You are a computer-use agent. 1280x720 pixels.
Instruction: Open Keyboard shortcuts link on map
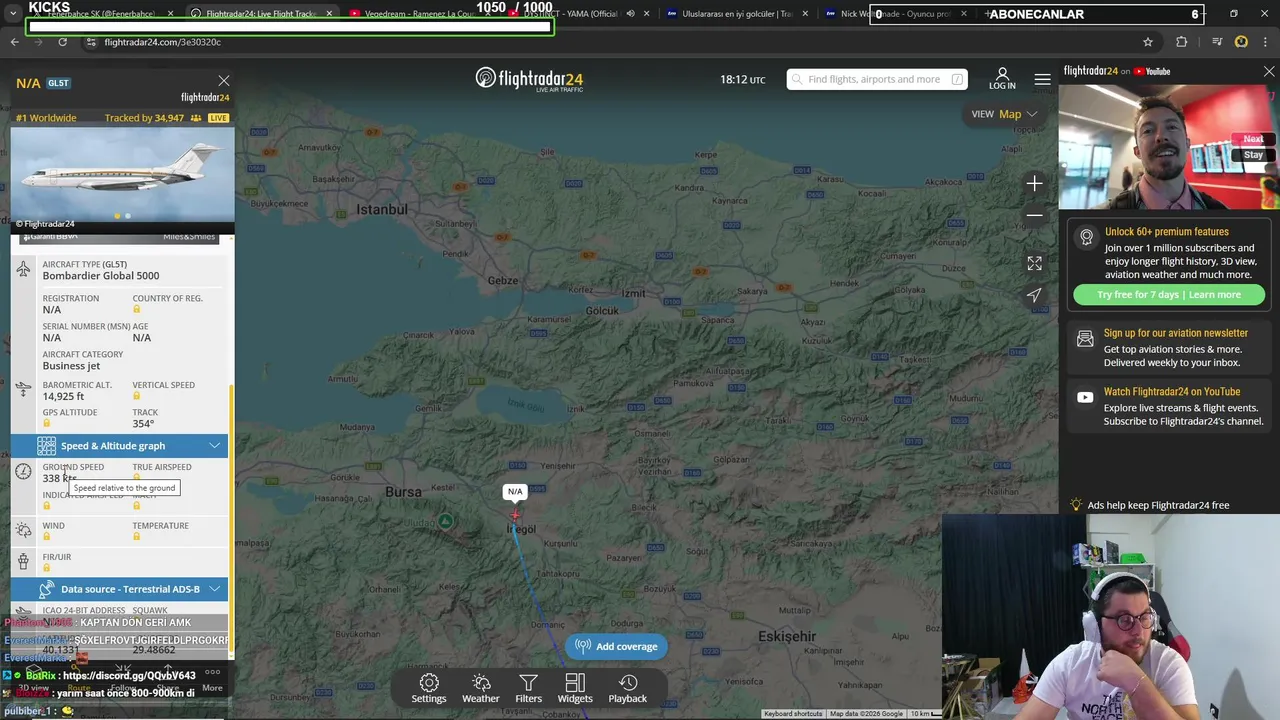coord(793,714)
